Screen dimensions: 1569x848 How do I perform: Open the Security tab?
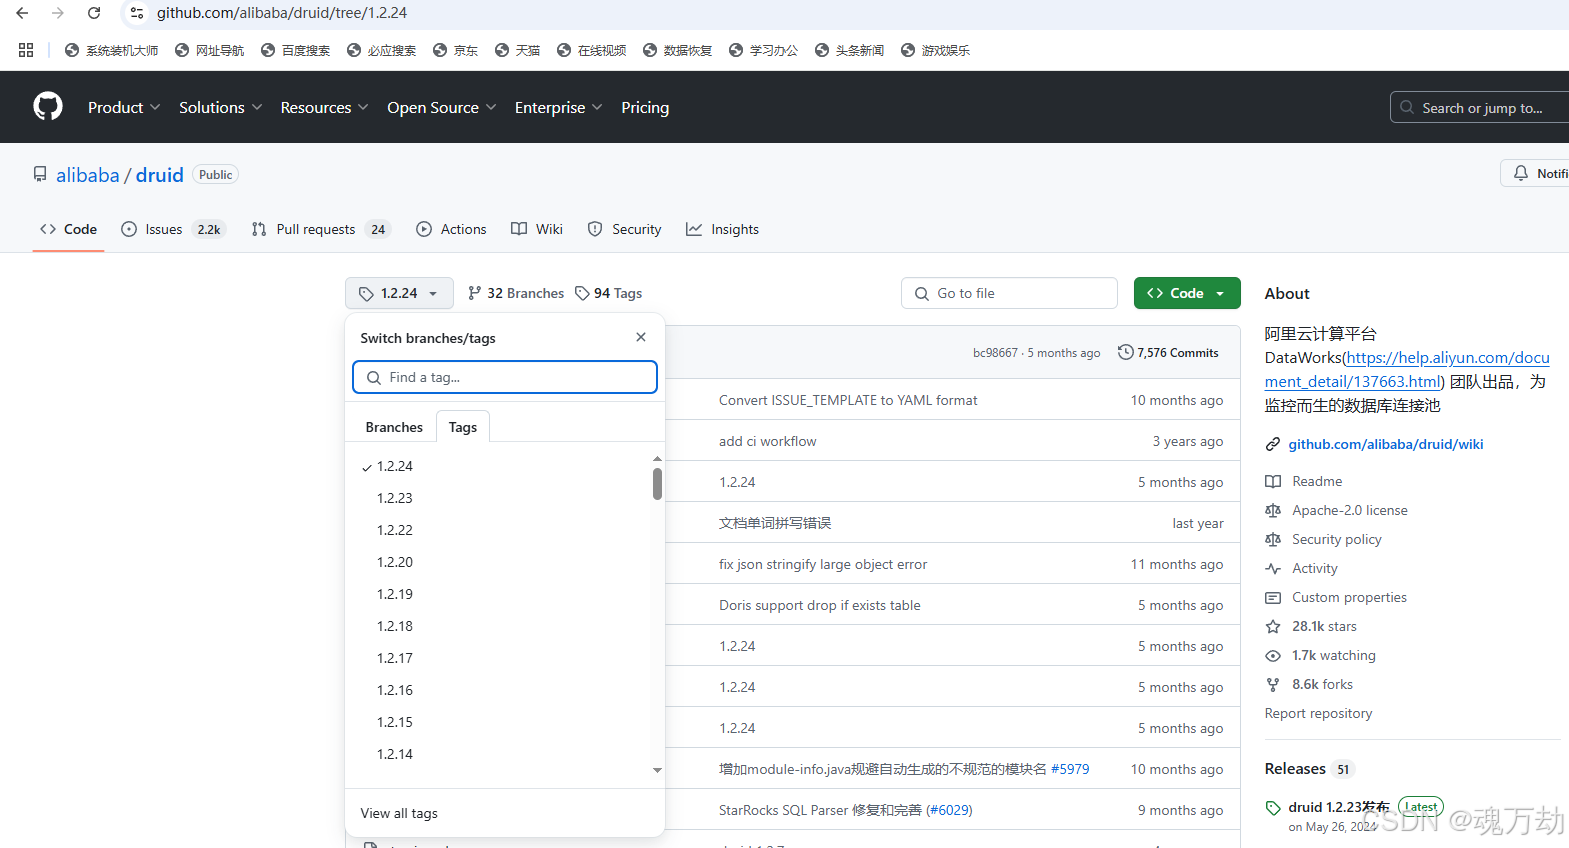coord(624,229)
